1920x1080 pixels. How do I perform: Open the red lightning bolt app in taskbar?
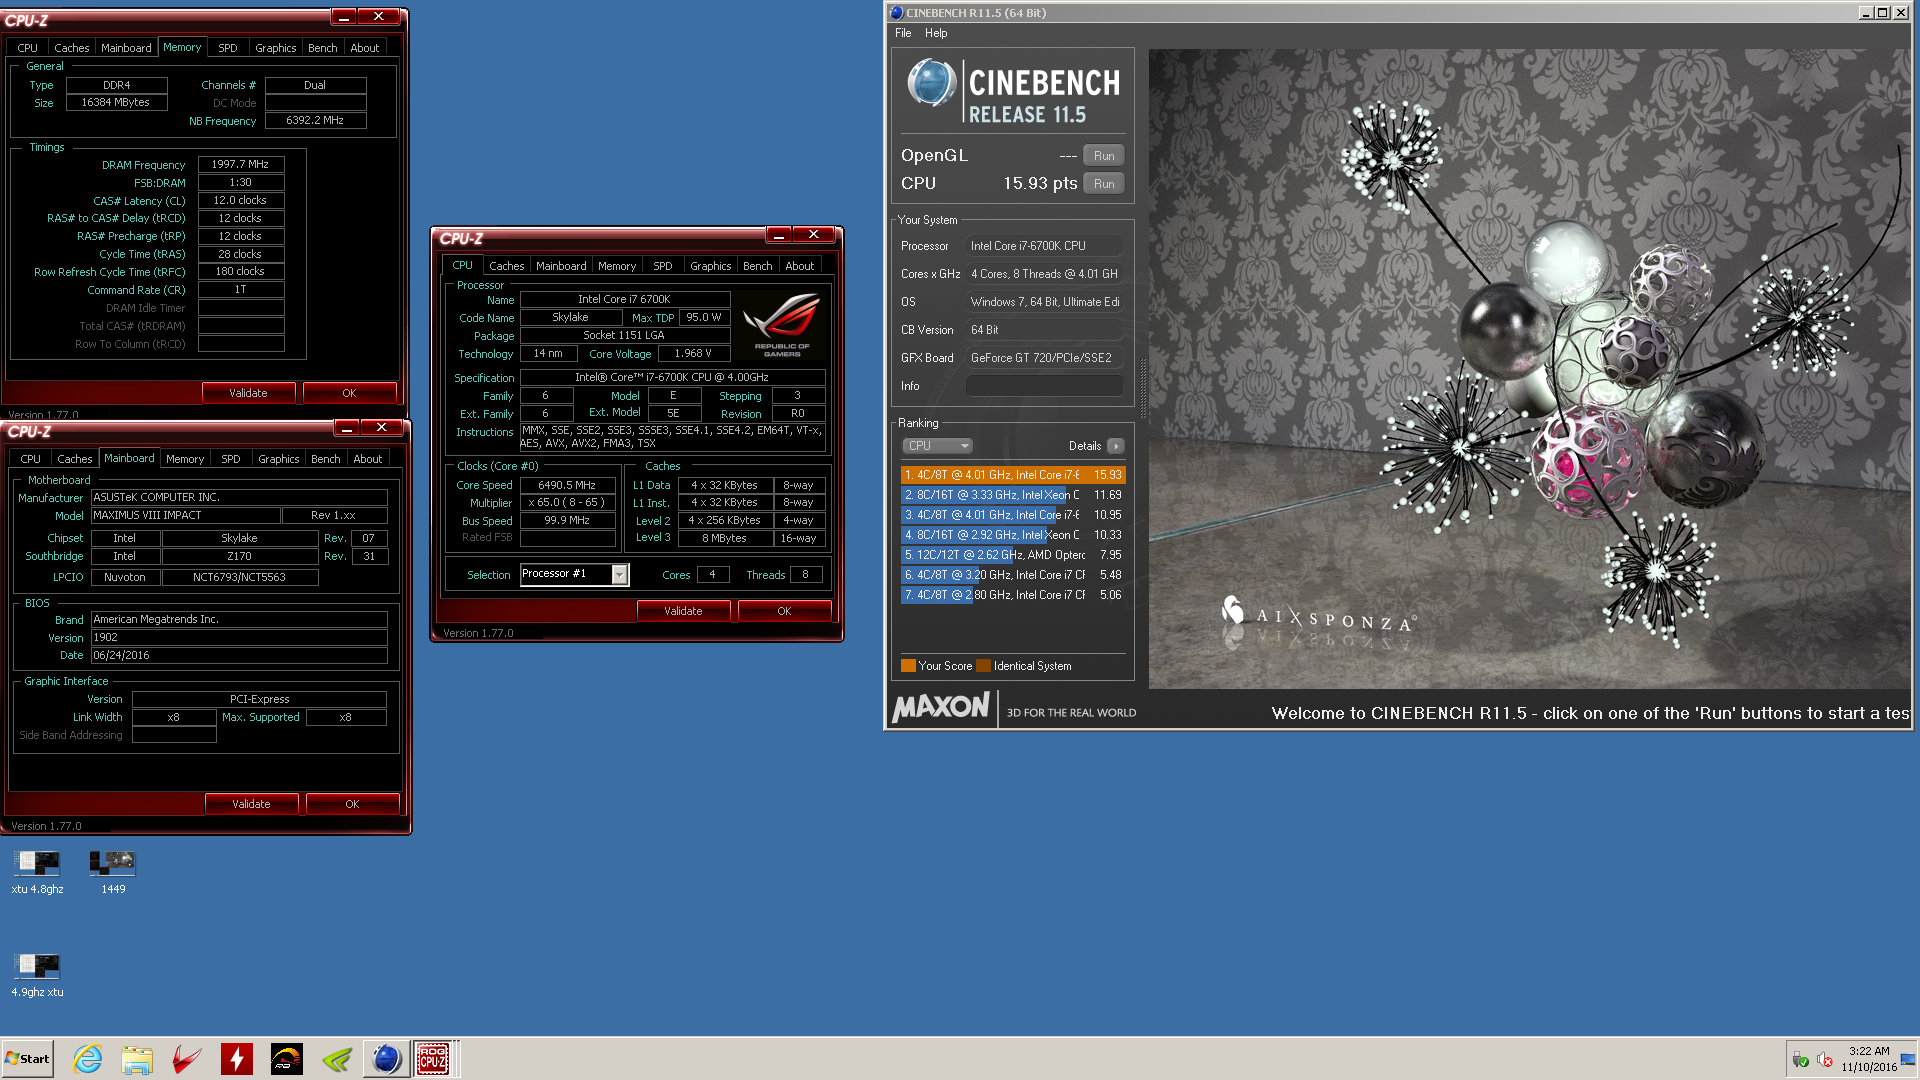tap(237, 1058)
